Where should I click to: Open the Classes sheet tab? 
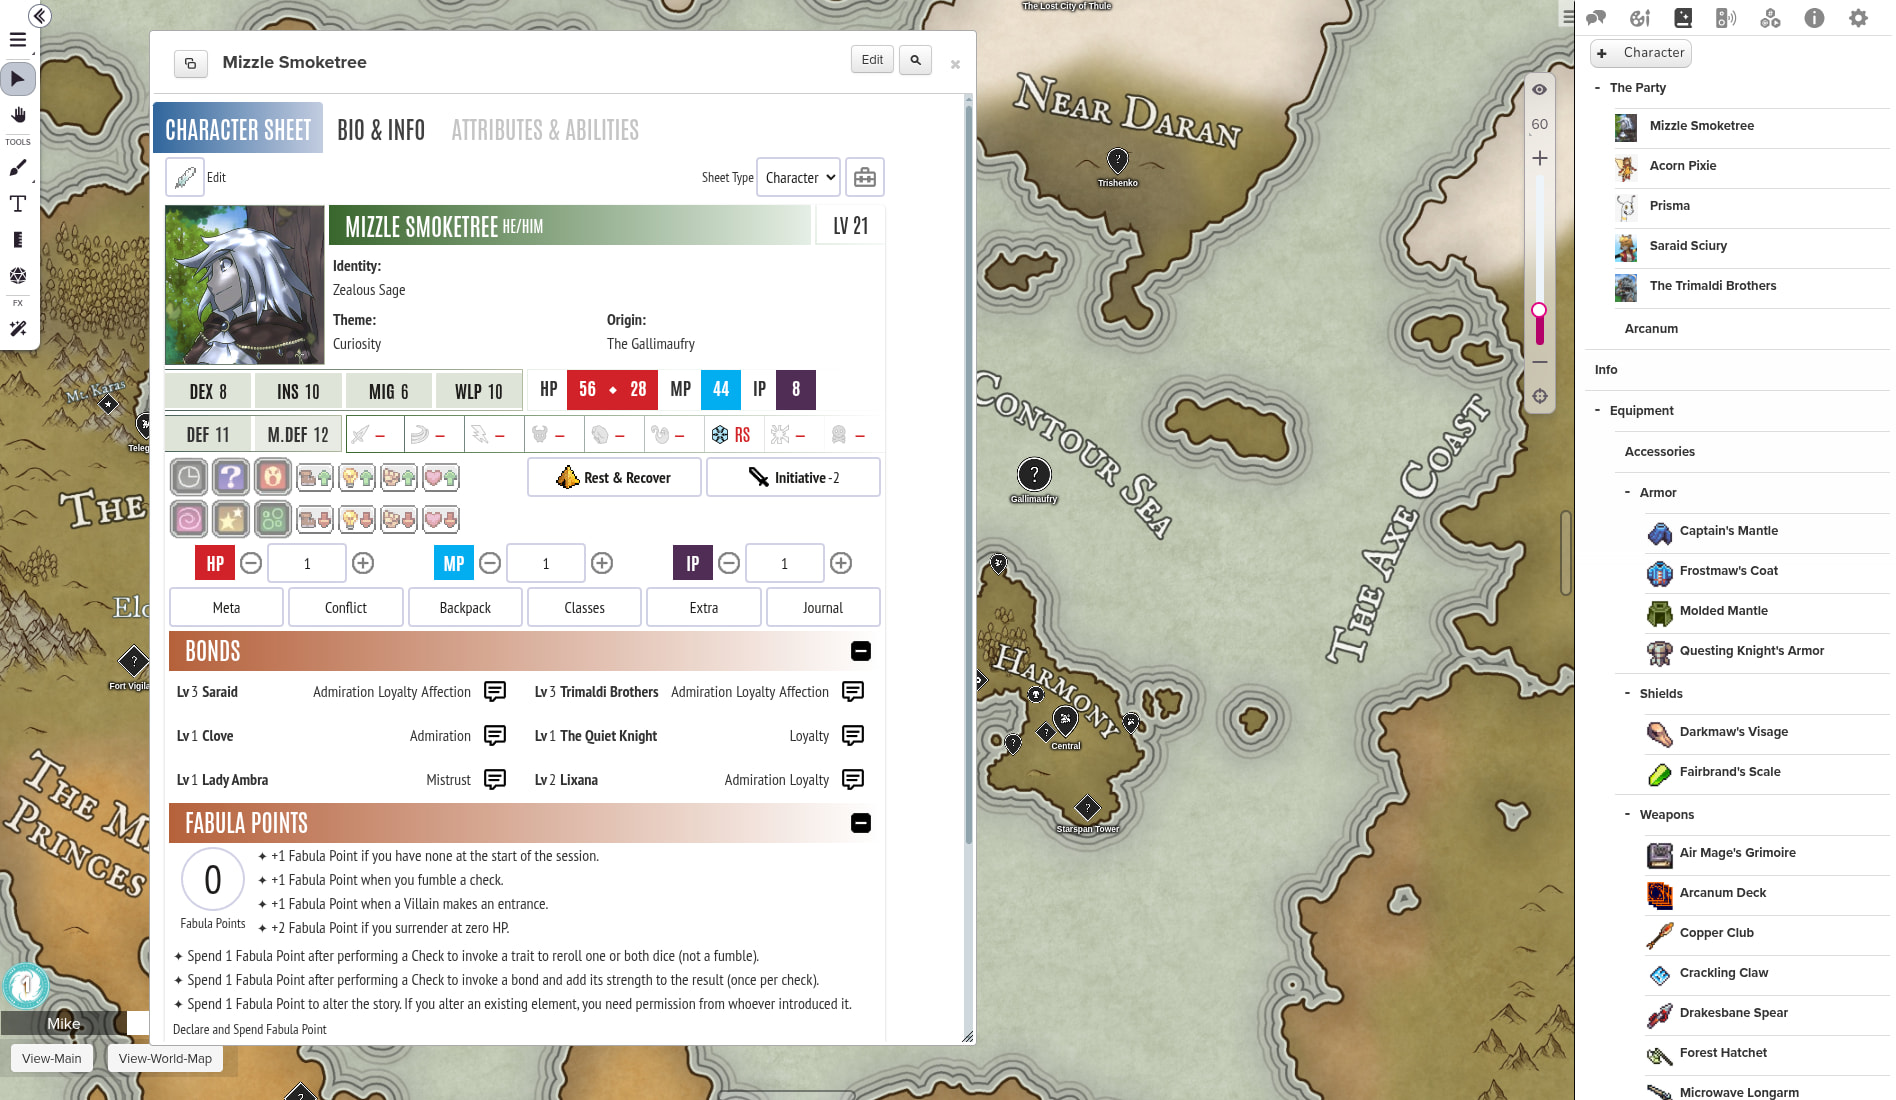[x=584, y=608]
